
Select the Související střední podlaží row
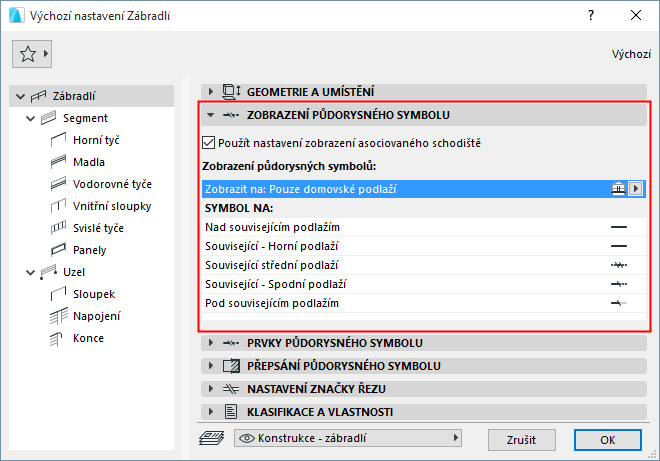[x=424, y=265]
